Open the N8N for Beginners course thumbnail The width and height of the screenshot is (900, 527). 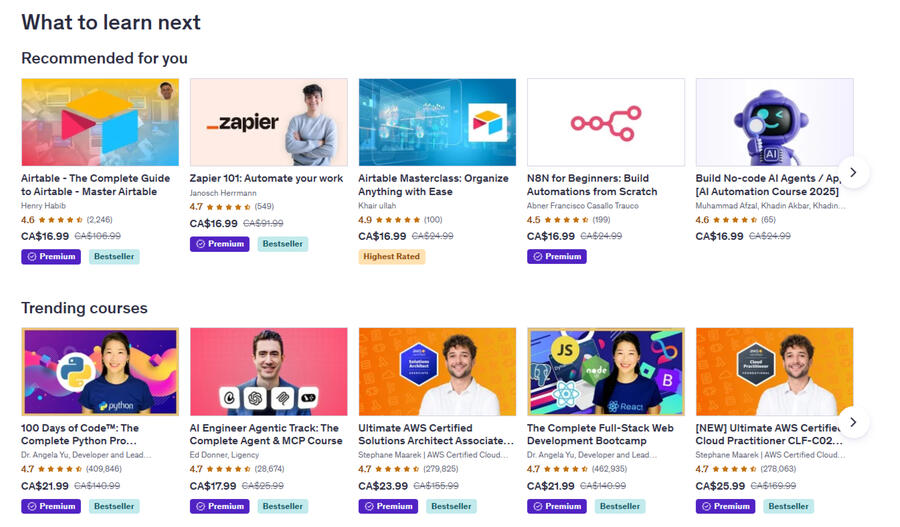[x=605, y=122]
